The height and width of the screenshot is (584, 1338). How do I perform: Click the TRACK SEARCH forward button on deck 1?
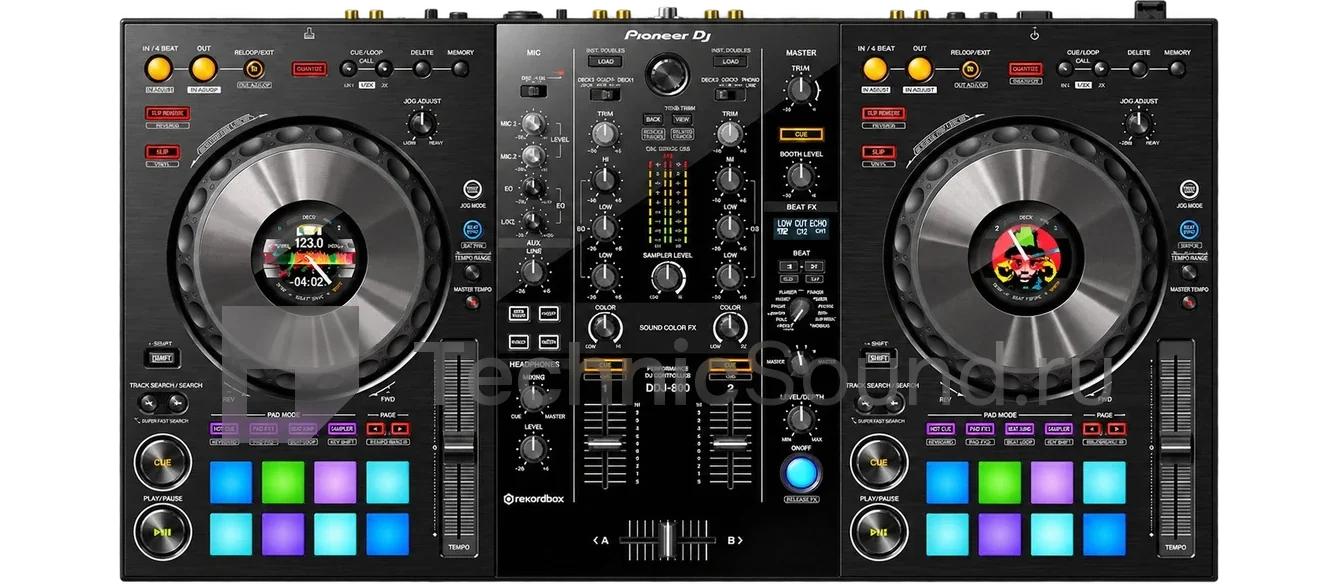click(x=178, y=403)
